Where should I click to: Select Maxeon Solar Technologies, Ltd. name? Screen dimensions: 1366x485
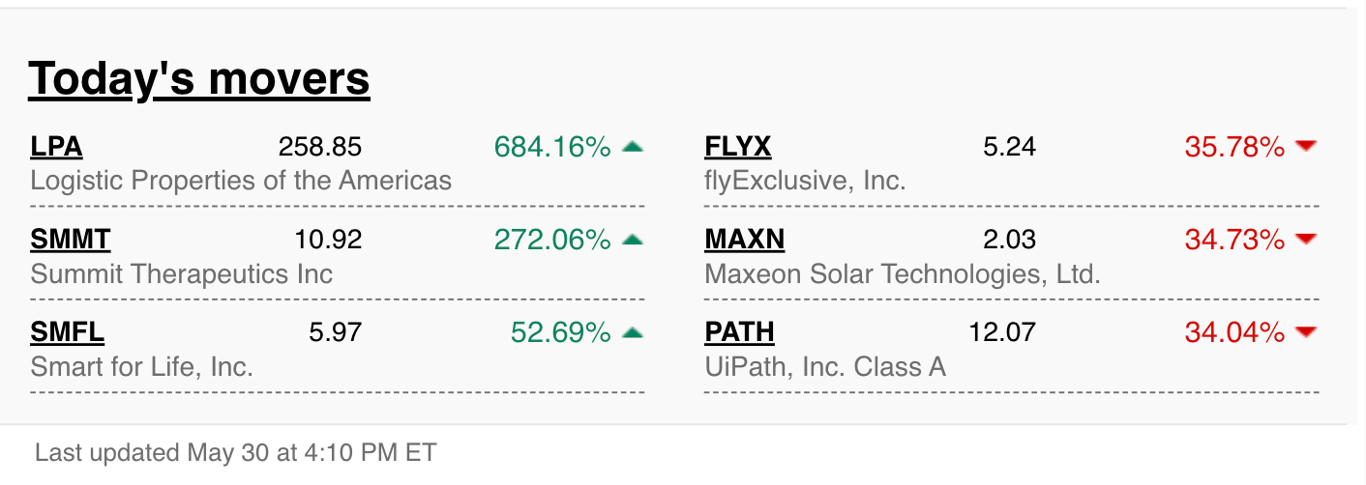click(902, 274)
